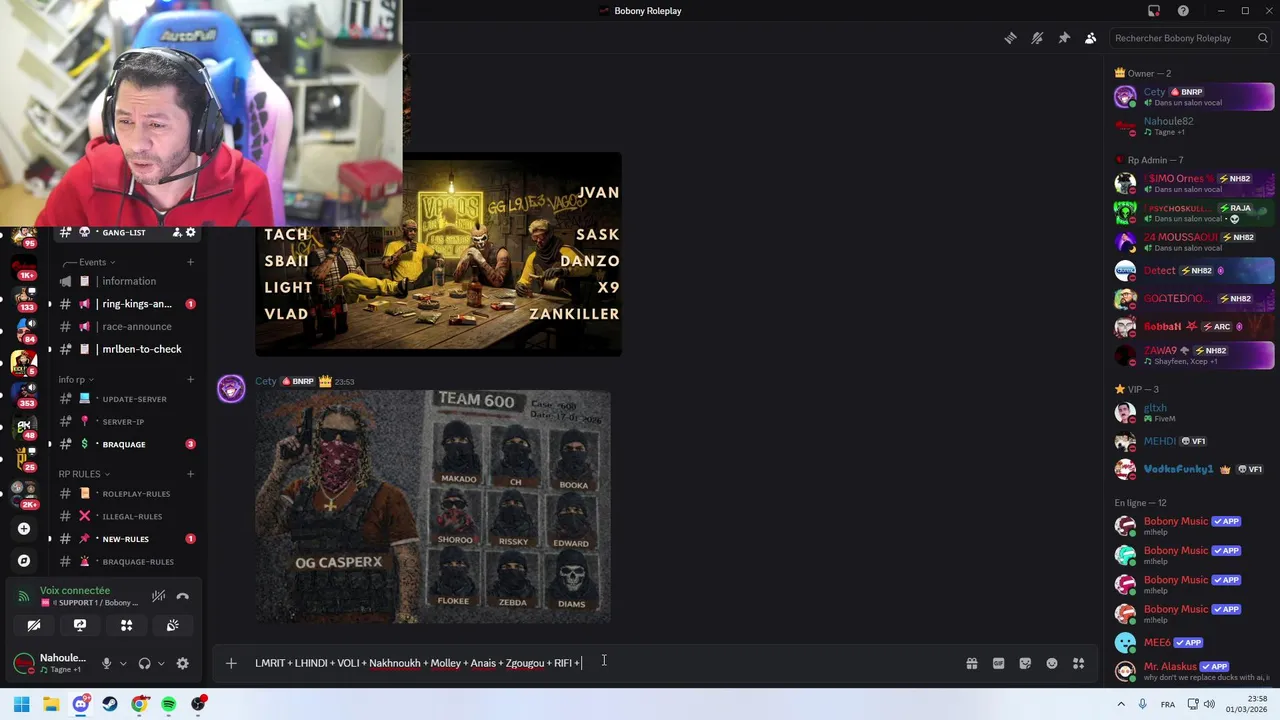Screen dimensions: 1280x720
Task: Collapse the Events category
Action: (93, 262)
